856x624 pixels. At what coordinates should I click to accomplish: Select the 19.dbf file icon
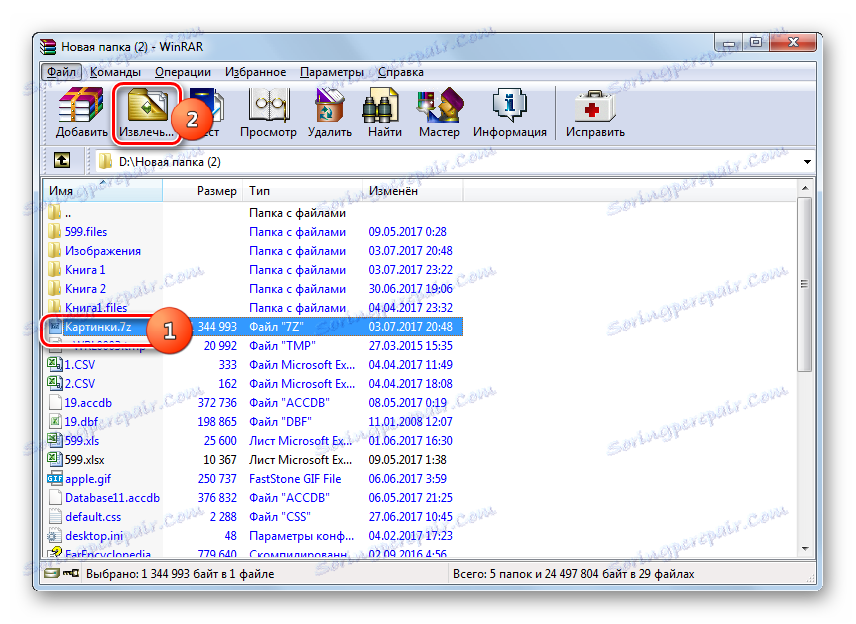point(54,421)
